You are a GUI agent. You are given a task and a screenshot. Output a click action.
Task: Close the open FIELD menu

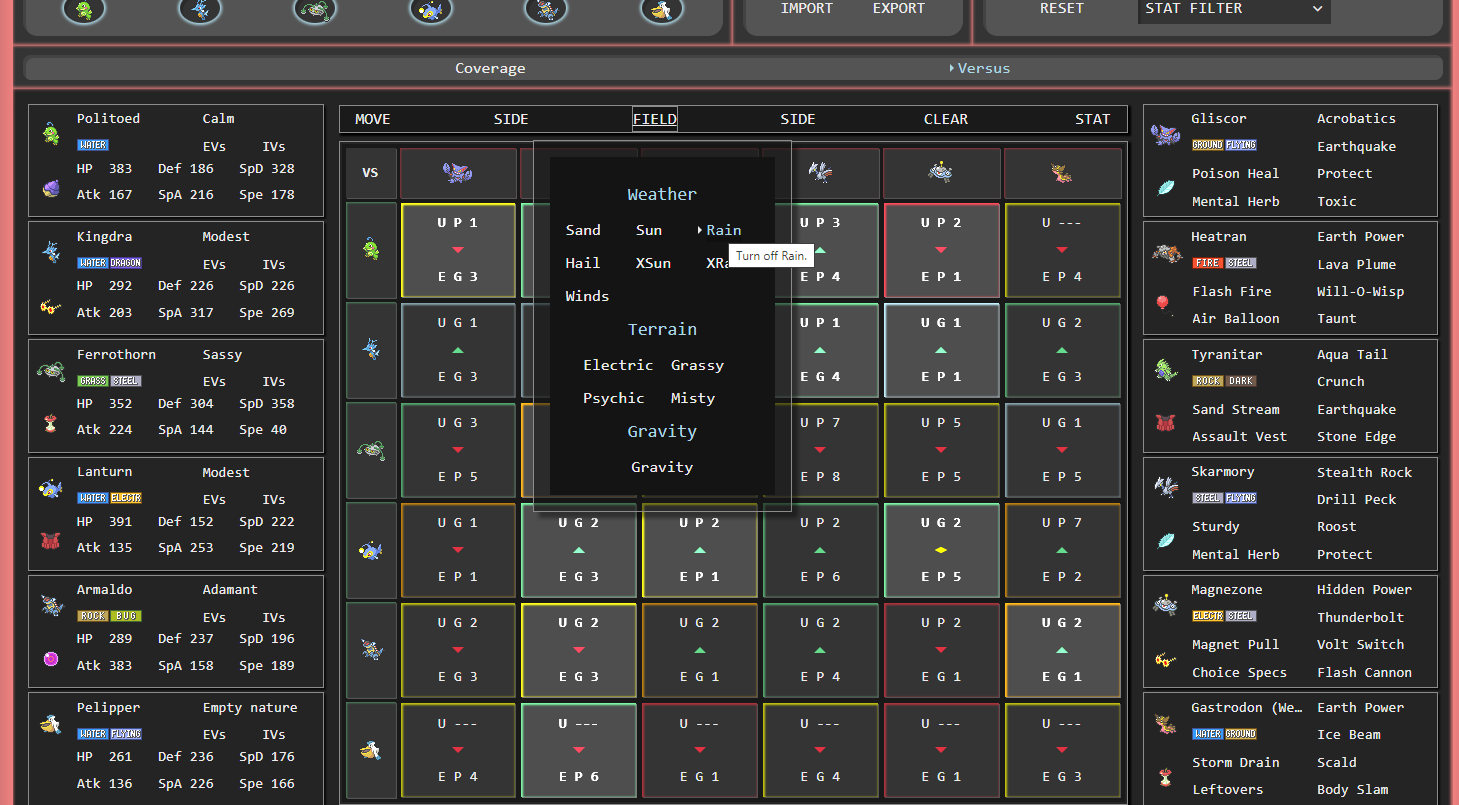655,119
